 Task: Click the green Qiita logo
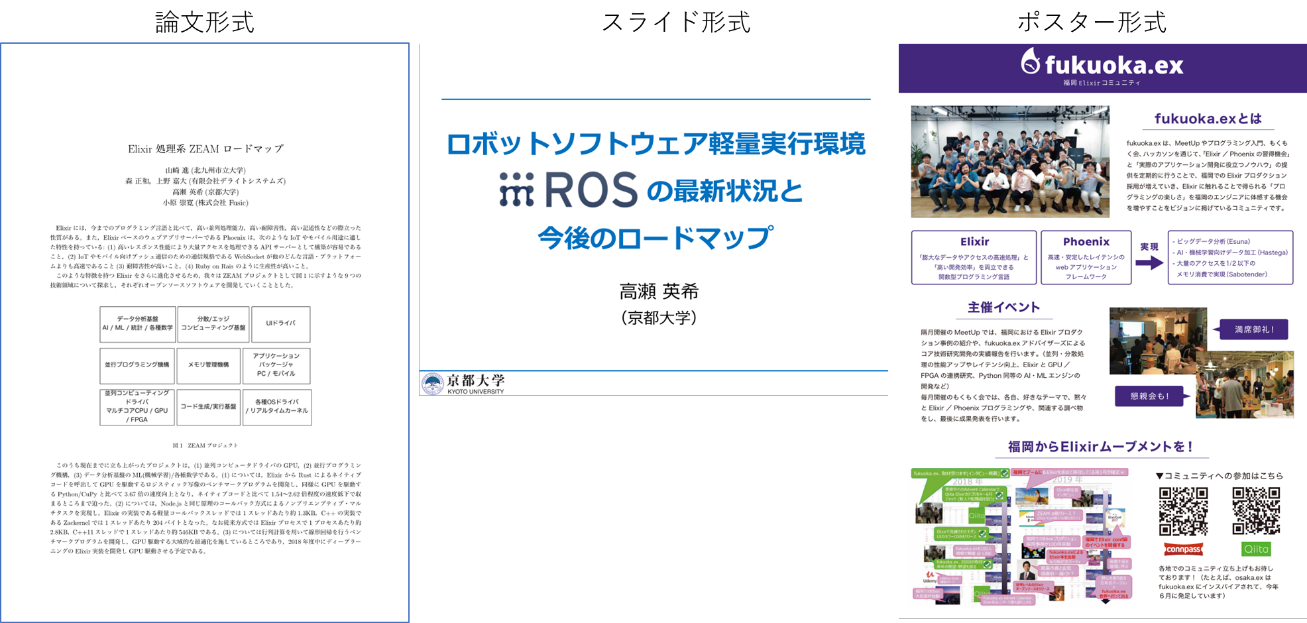click(1256, 549)
